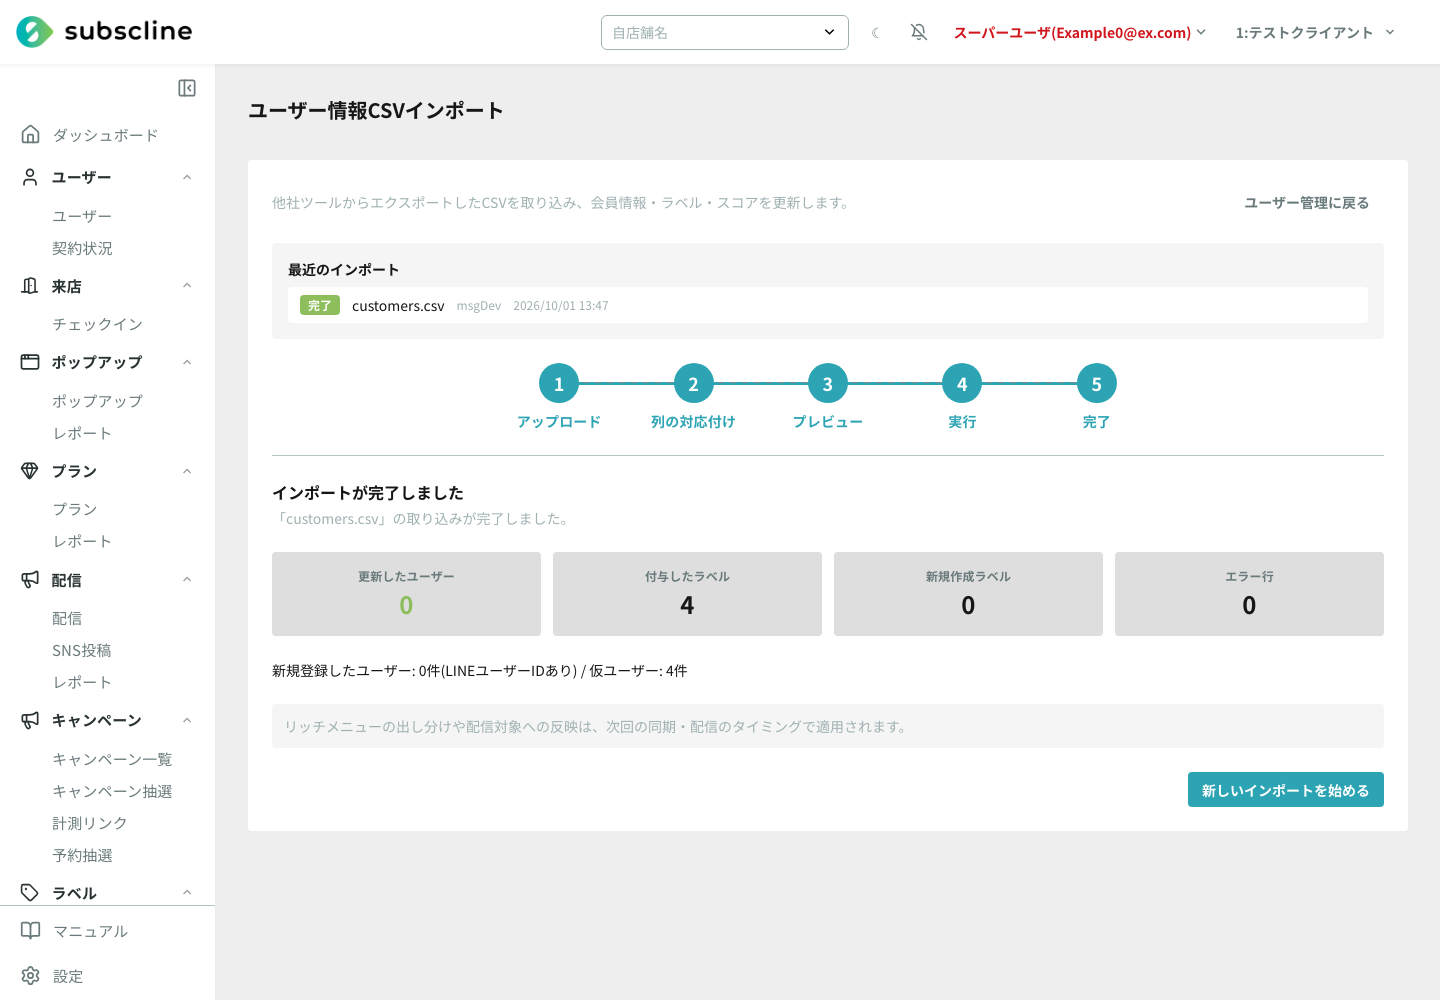Screen dimensions: 1440x1000
Task: Open キャンペーン一覧 in the sidebar
Action: coord(112,759)
